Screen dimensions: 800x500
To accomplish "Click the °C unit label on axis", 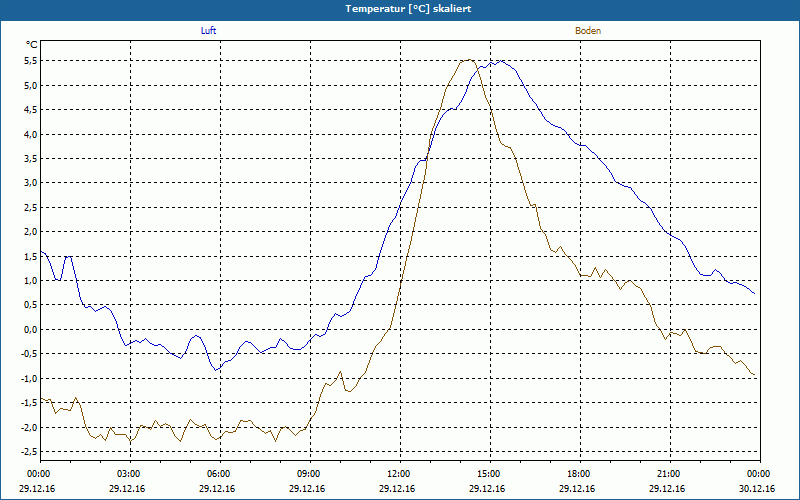I will [x=32, y=45].
